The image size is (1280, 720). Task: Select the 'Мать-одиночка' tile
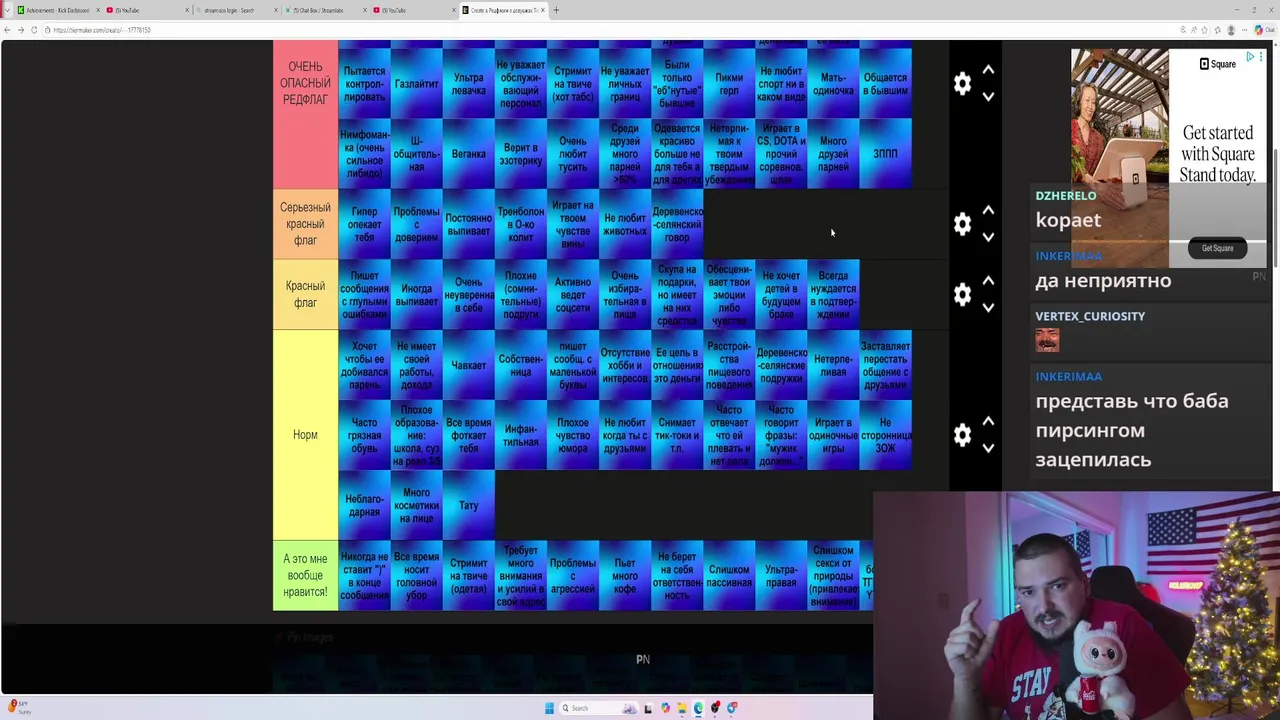833,84
